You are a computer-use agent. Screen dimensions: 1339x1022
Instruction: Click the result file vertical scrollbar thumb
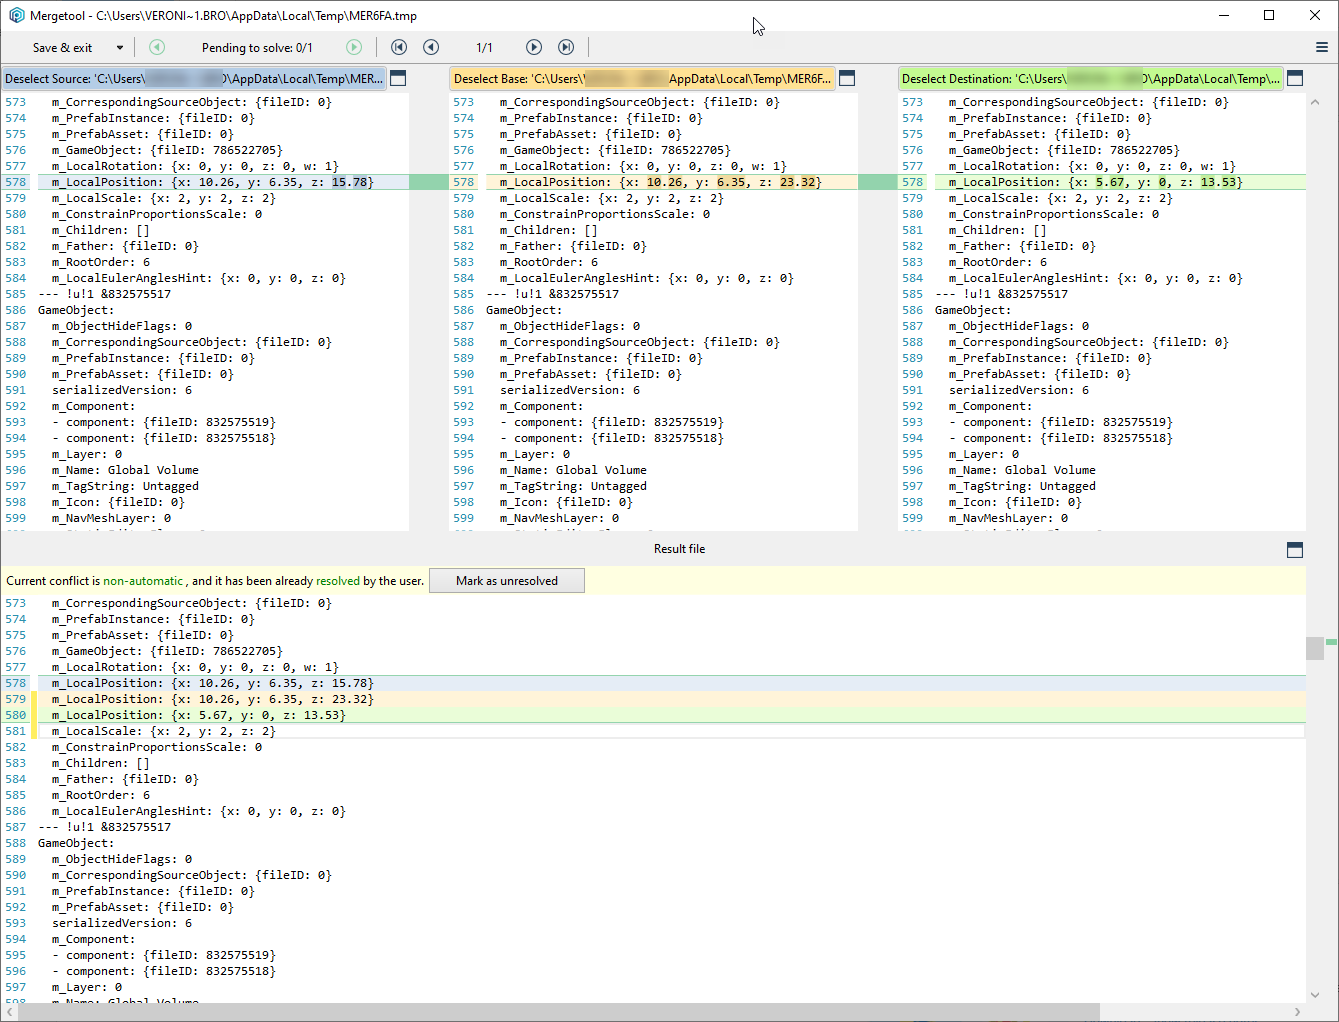click(x=1314, y=648)
